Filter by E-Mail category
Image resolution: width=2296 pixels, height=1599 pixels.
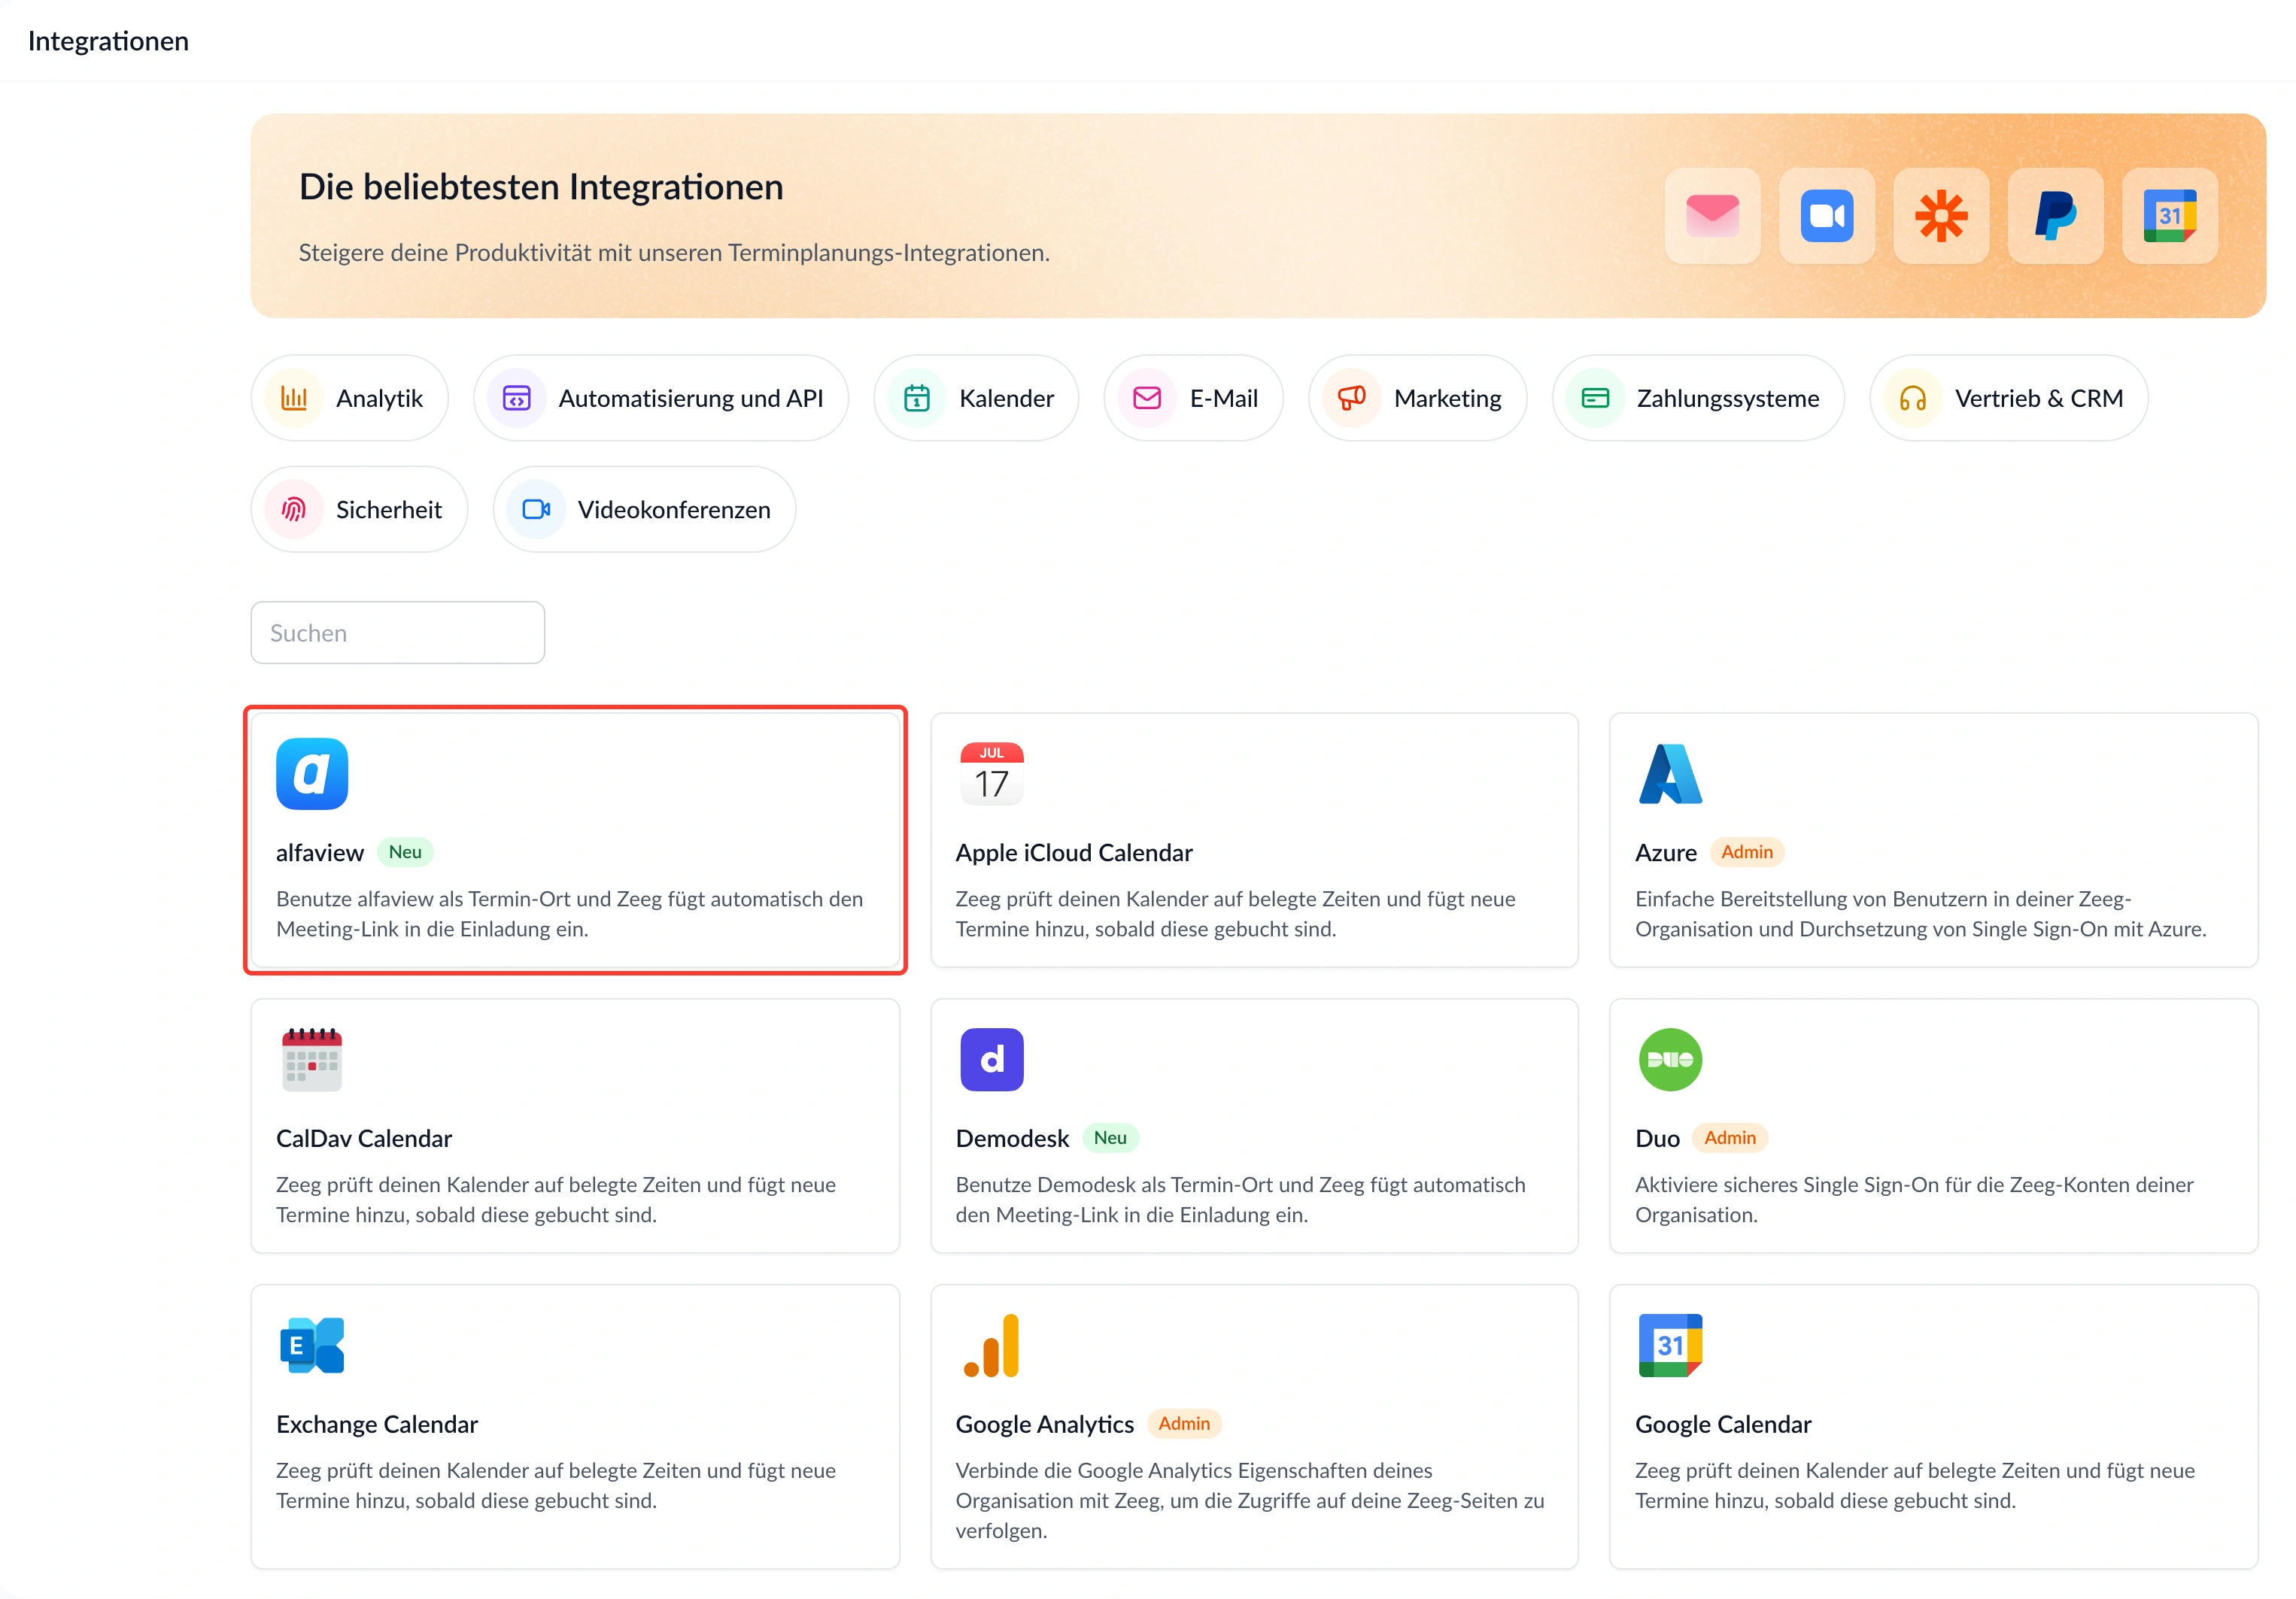click(1193, 398)
